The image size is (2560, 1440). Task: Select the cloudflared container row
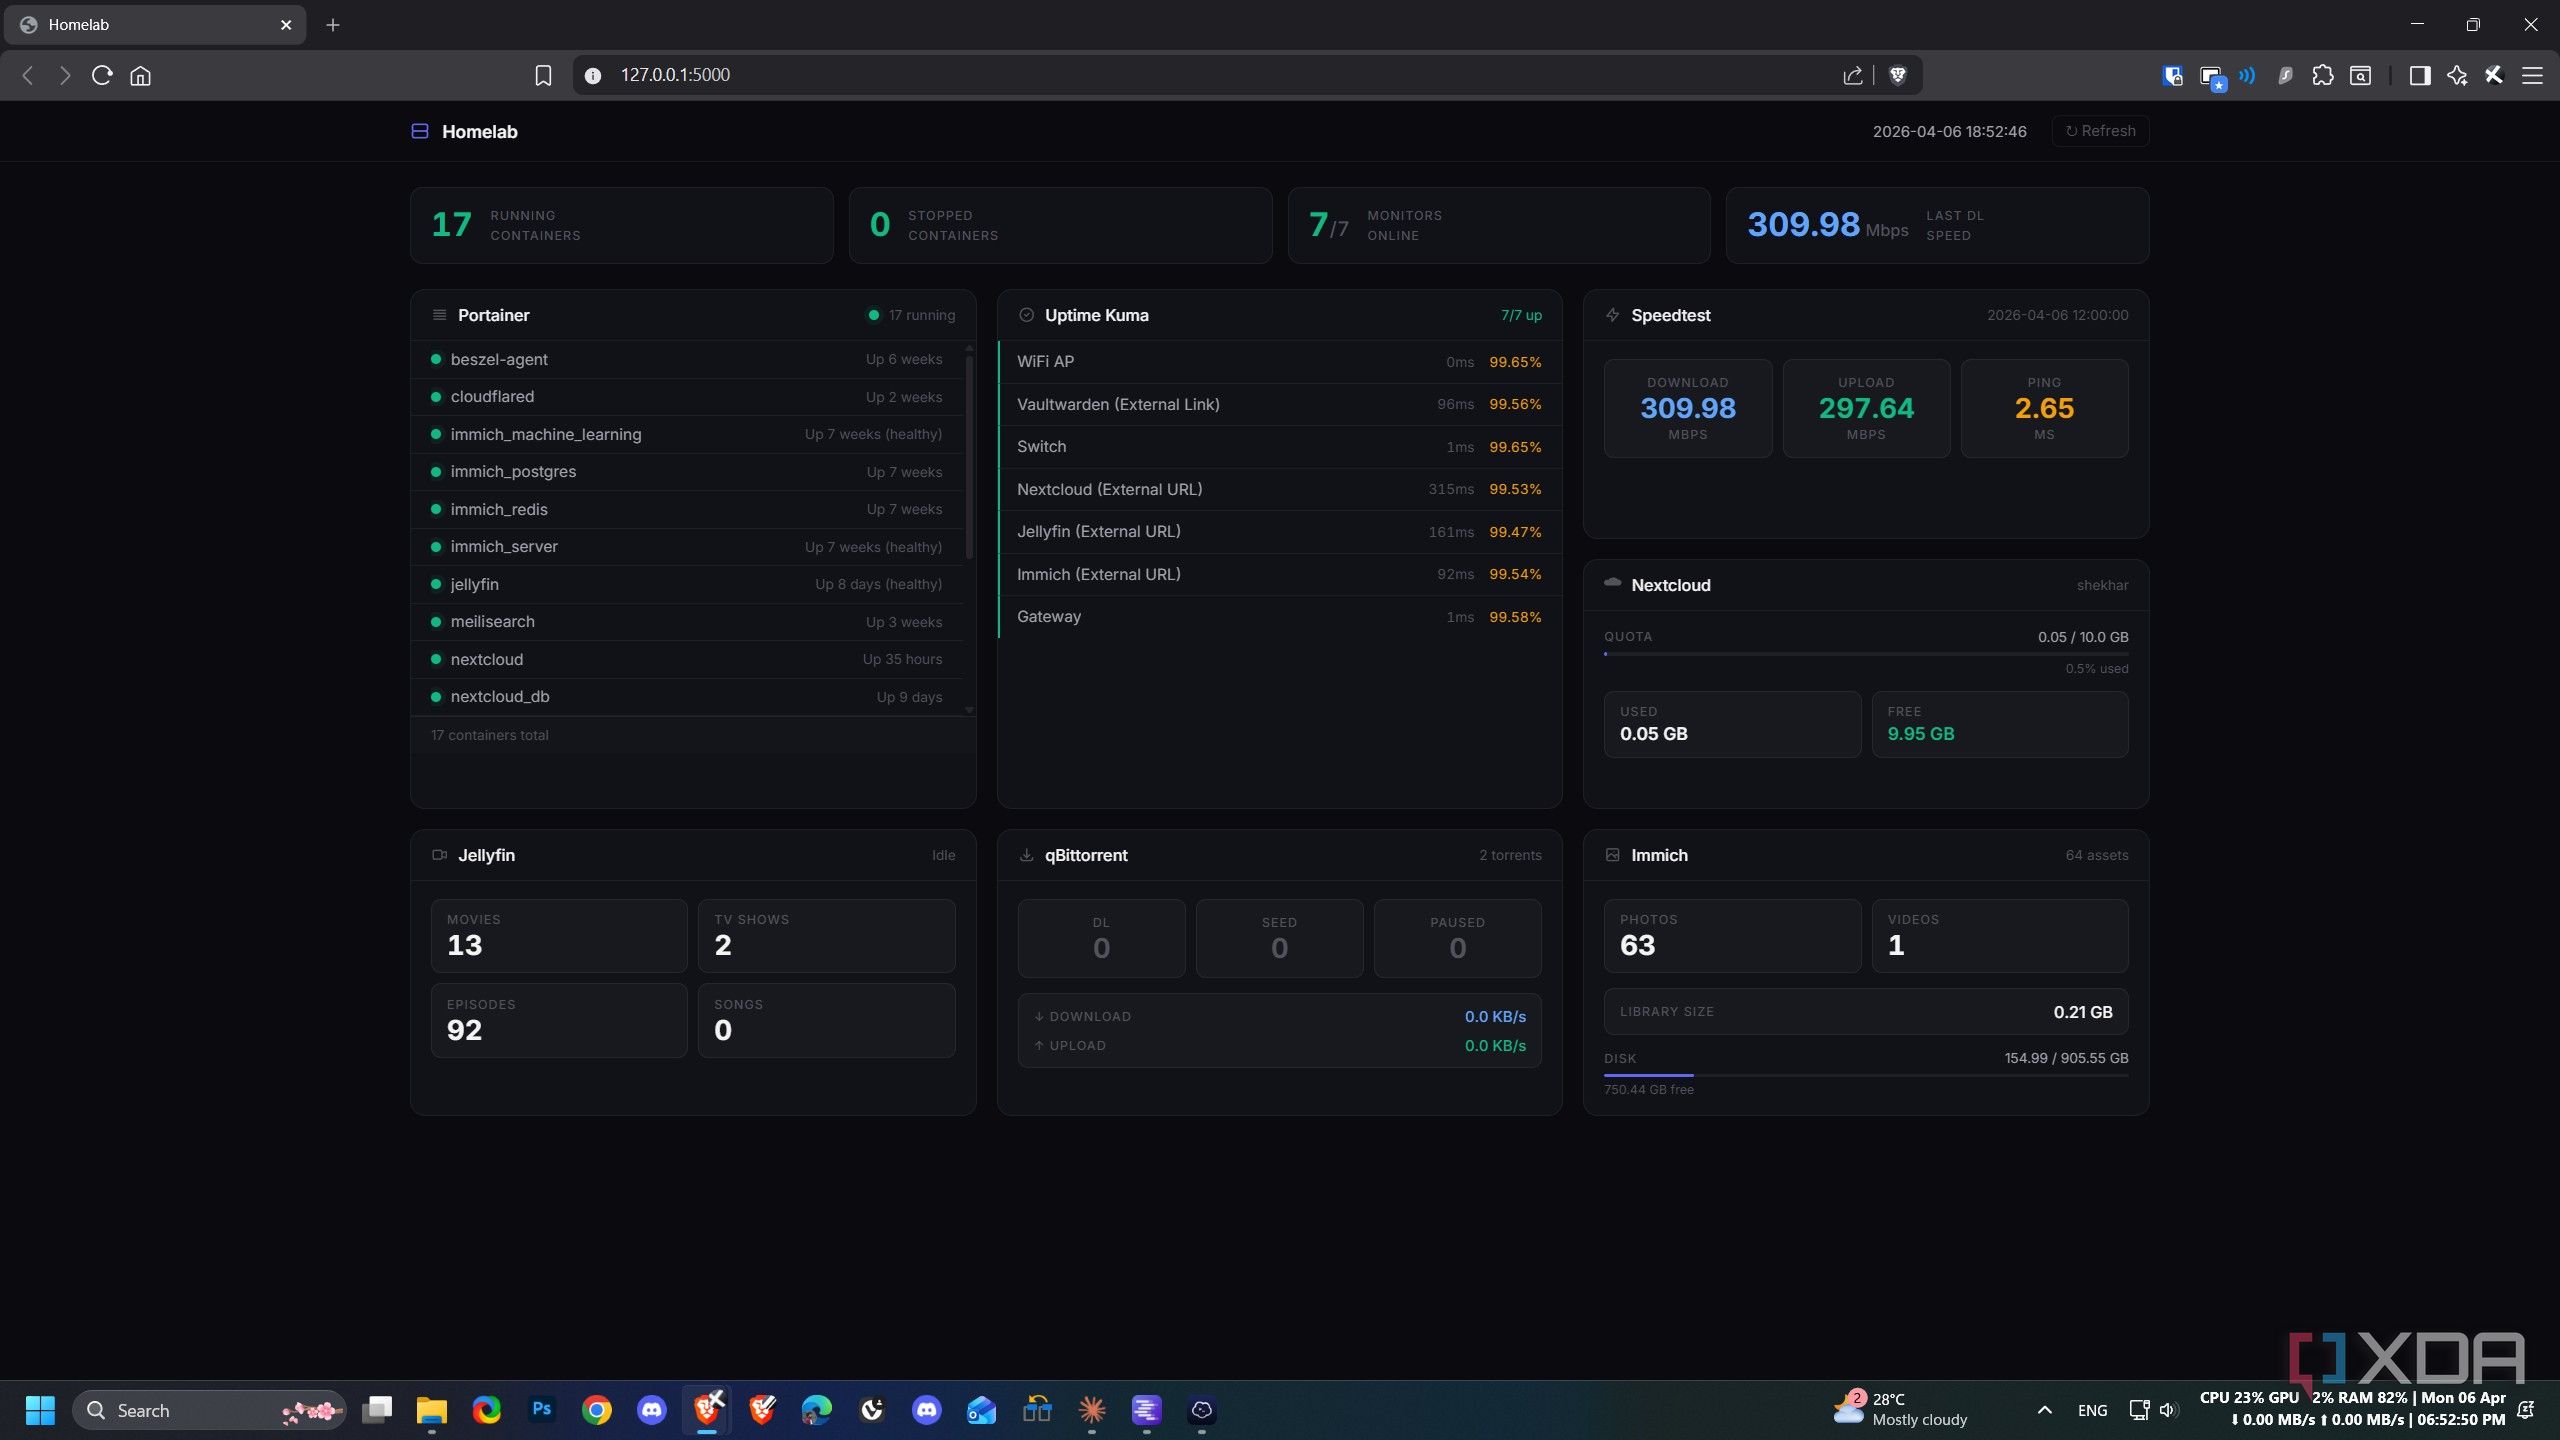687,397
